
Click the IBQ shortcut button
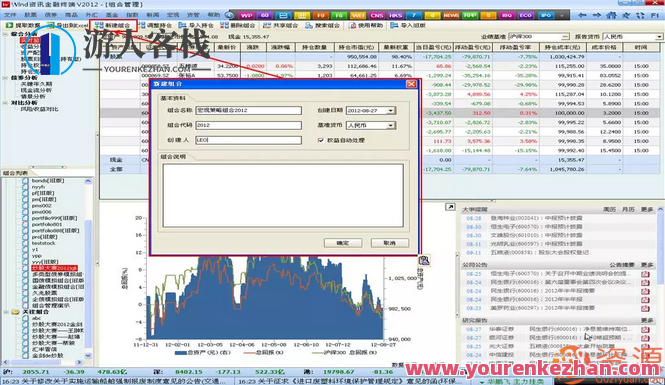pyautogui.click(x=507, y=15)
